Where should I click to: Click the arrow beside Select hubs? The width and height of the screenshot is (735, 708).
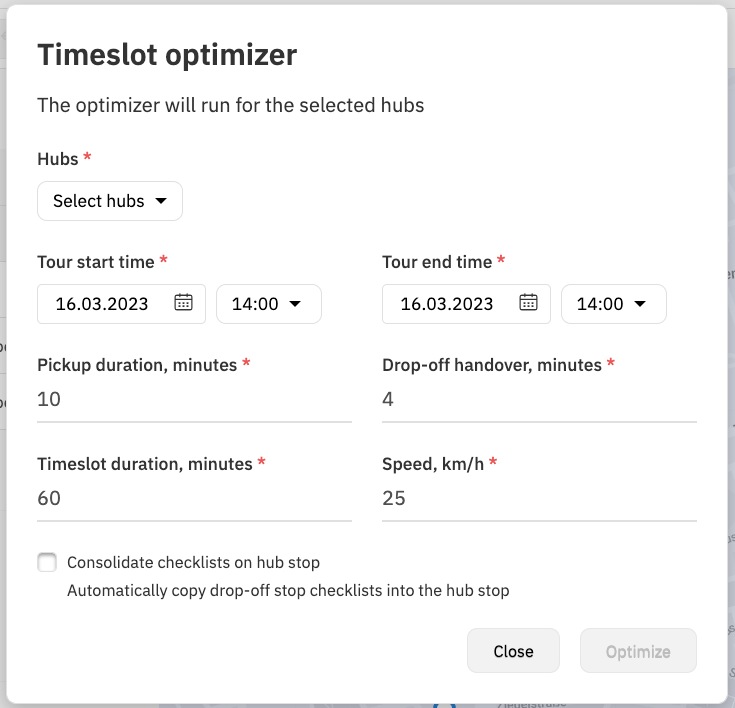click(161, 201)
